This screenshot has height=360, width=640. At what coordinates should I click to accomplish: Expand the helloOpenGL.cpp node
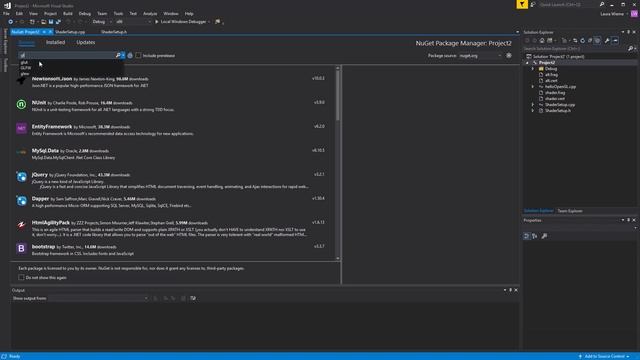(x=533, y=87)
